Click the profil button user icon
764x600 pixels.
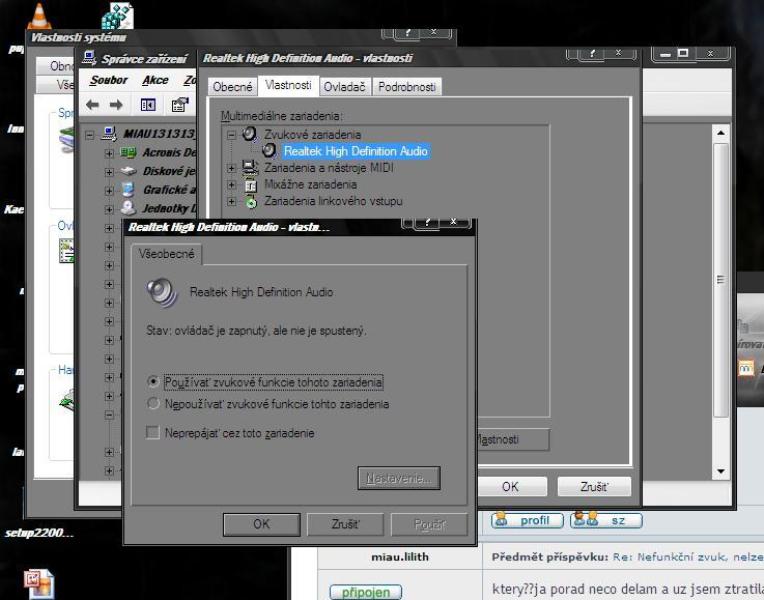tap(501, 520)
